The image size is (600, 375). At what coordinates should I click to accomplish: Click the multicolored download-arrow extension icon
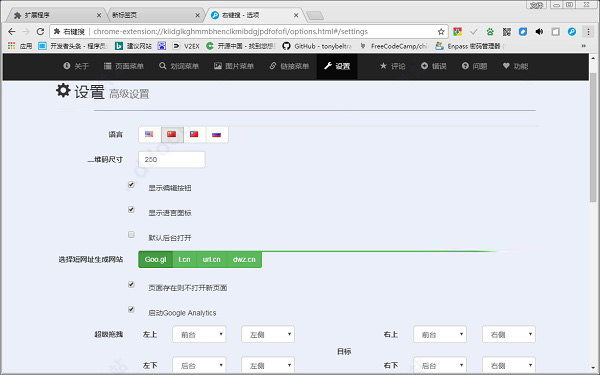click(457, 32)
